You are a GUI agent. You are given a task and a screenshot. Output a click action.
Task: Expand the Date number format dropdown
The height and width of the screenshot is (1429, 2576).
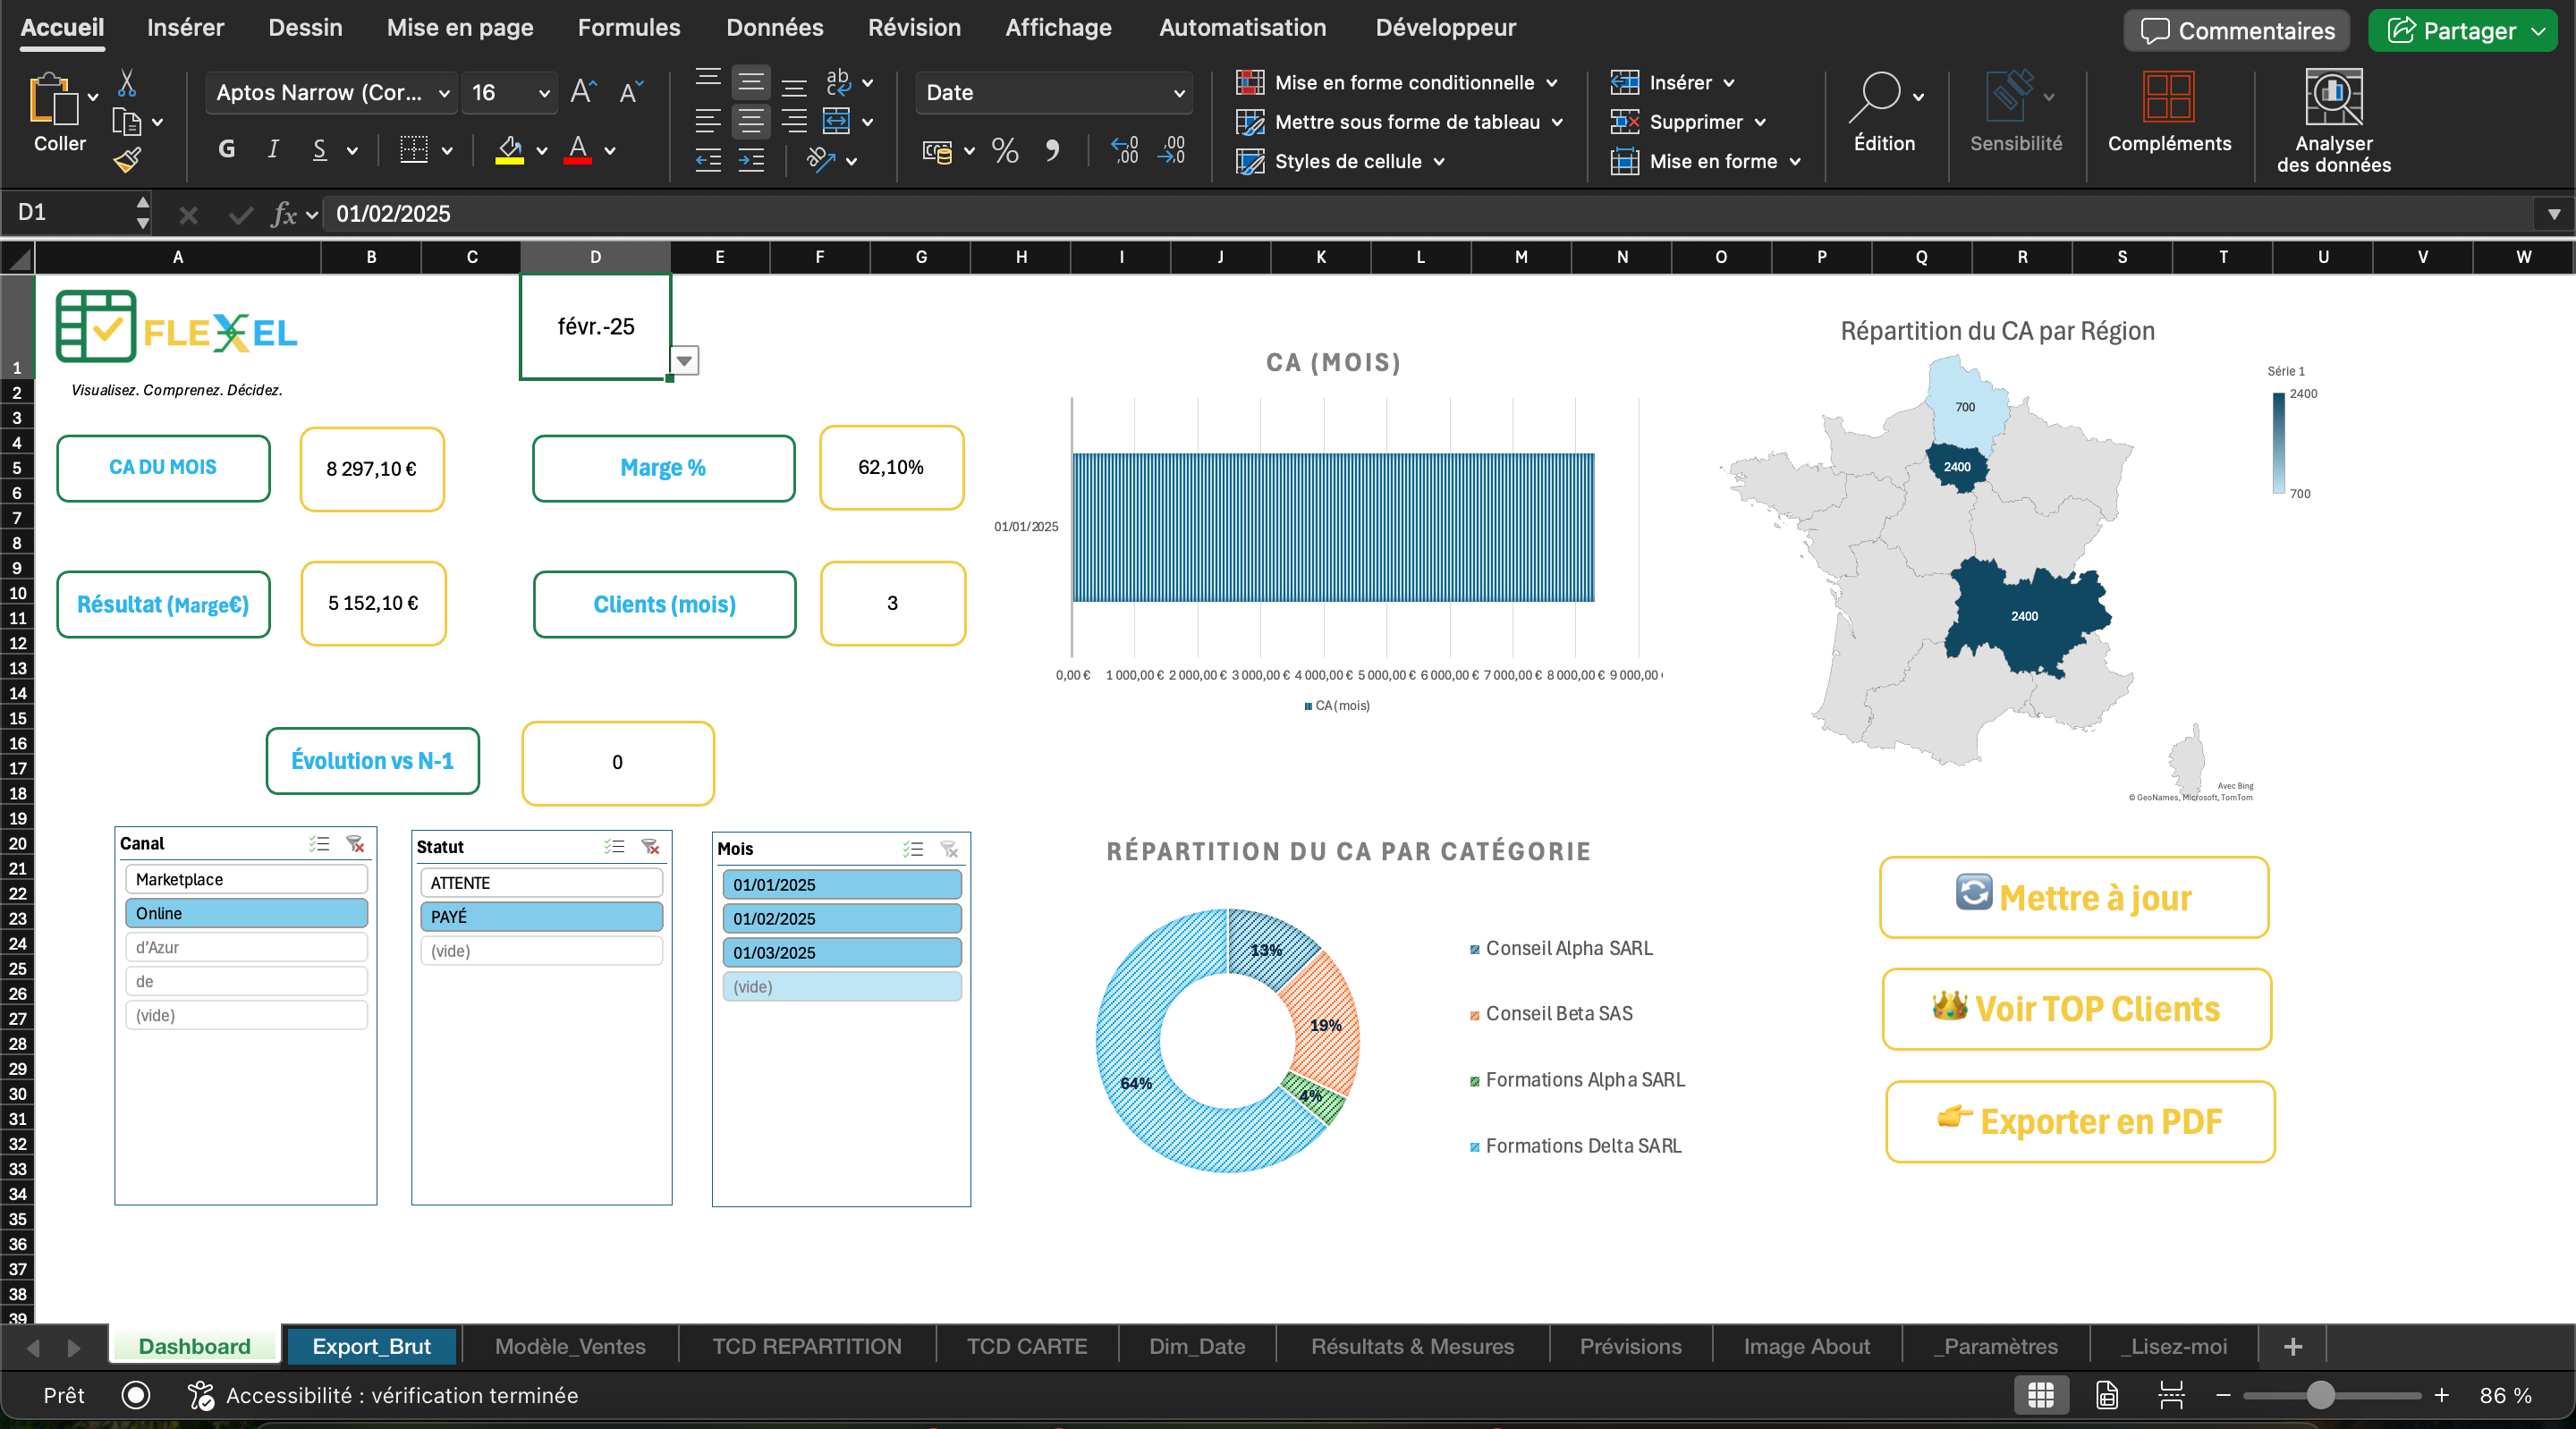click(1178, 93)
